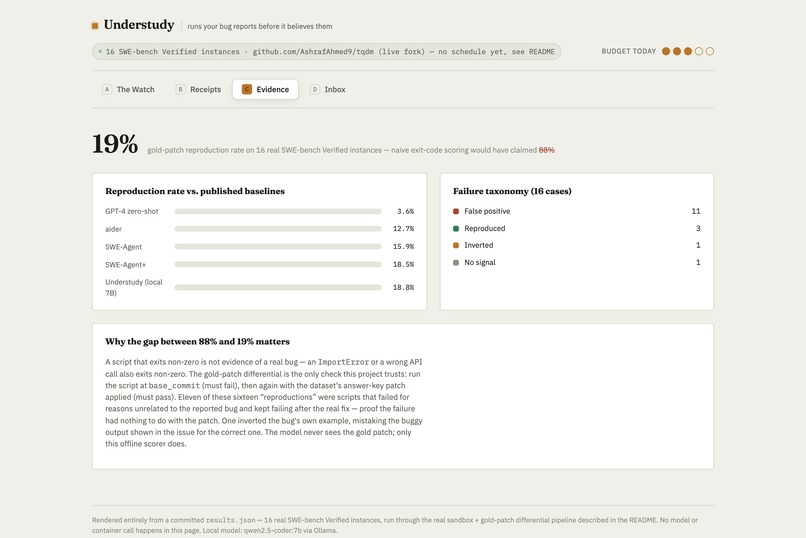The height and width of the screenshot is (538, 806).
Task: Open the Inbox tab
Action: (328, 89)
